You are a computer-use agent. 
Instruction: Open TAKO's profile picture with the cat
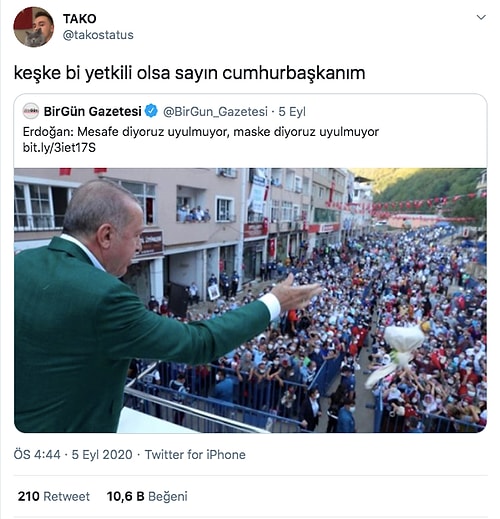pos(33,27)
